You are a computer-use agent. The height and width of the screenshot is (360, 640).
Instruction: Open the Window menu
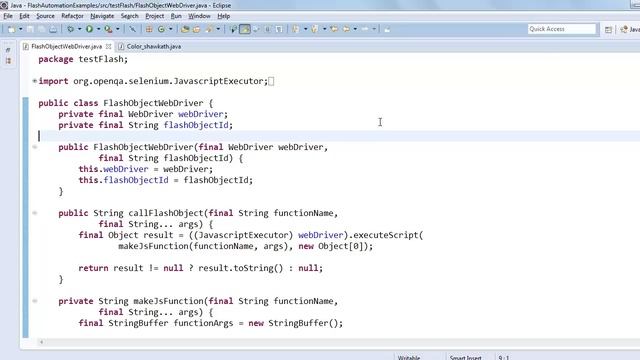click(199, 16)
